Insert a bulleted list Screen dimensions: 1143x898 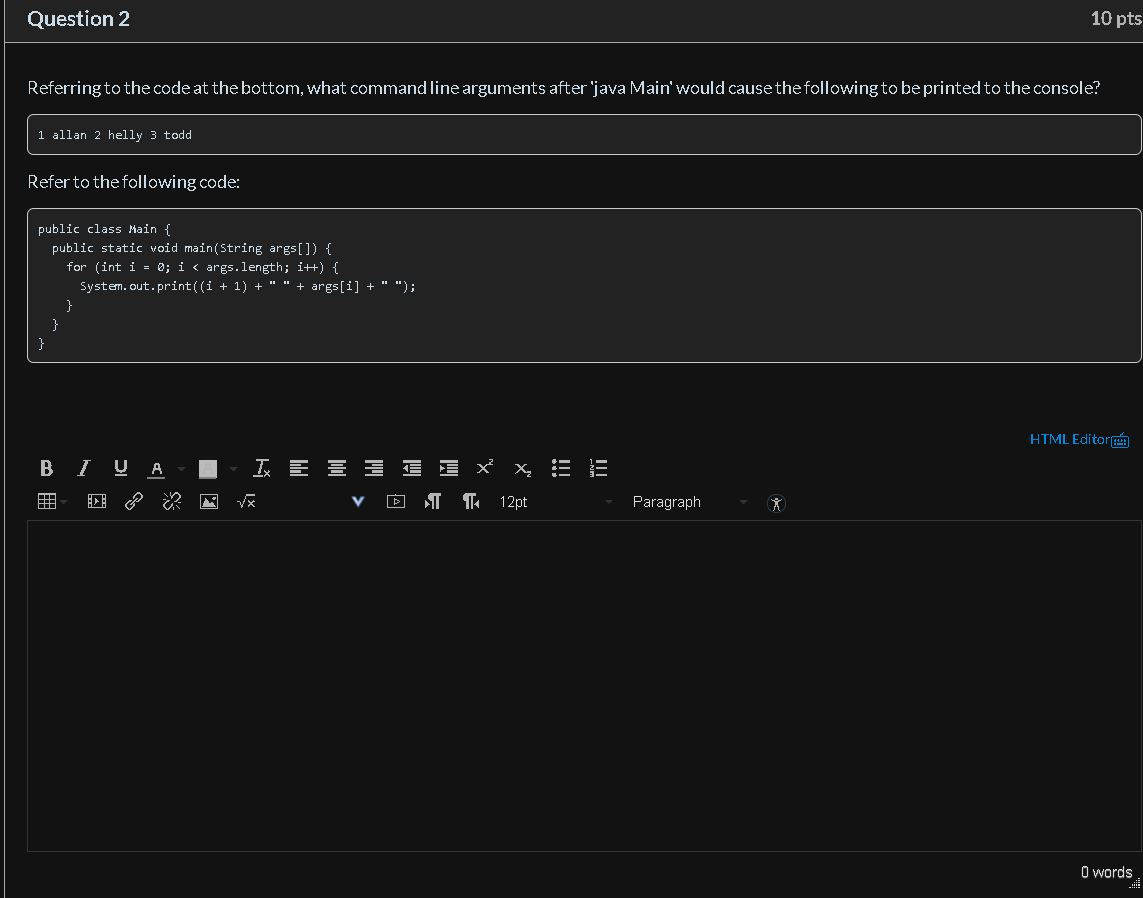point(561,468)
